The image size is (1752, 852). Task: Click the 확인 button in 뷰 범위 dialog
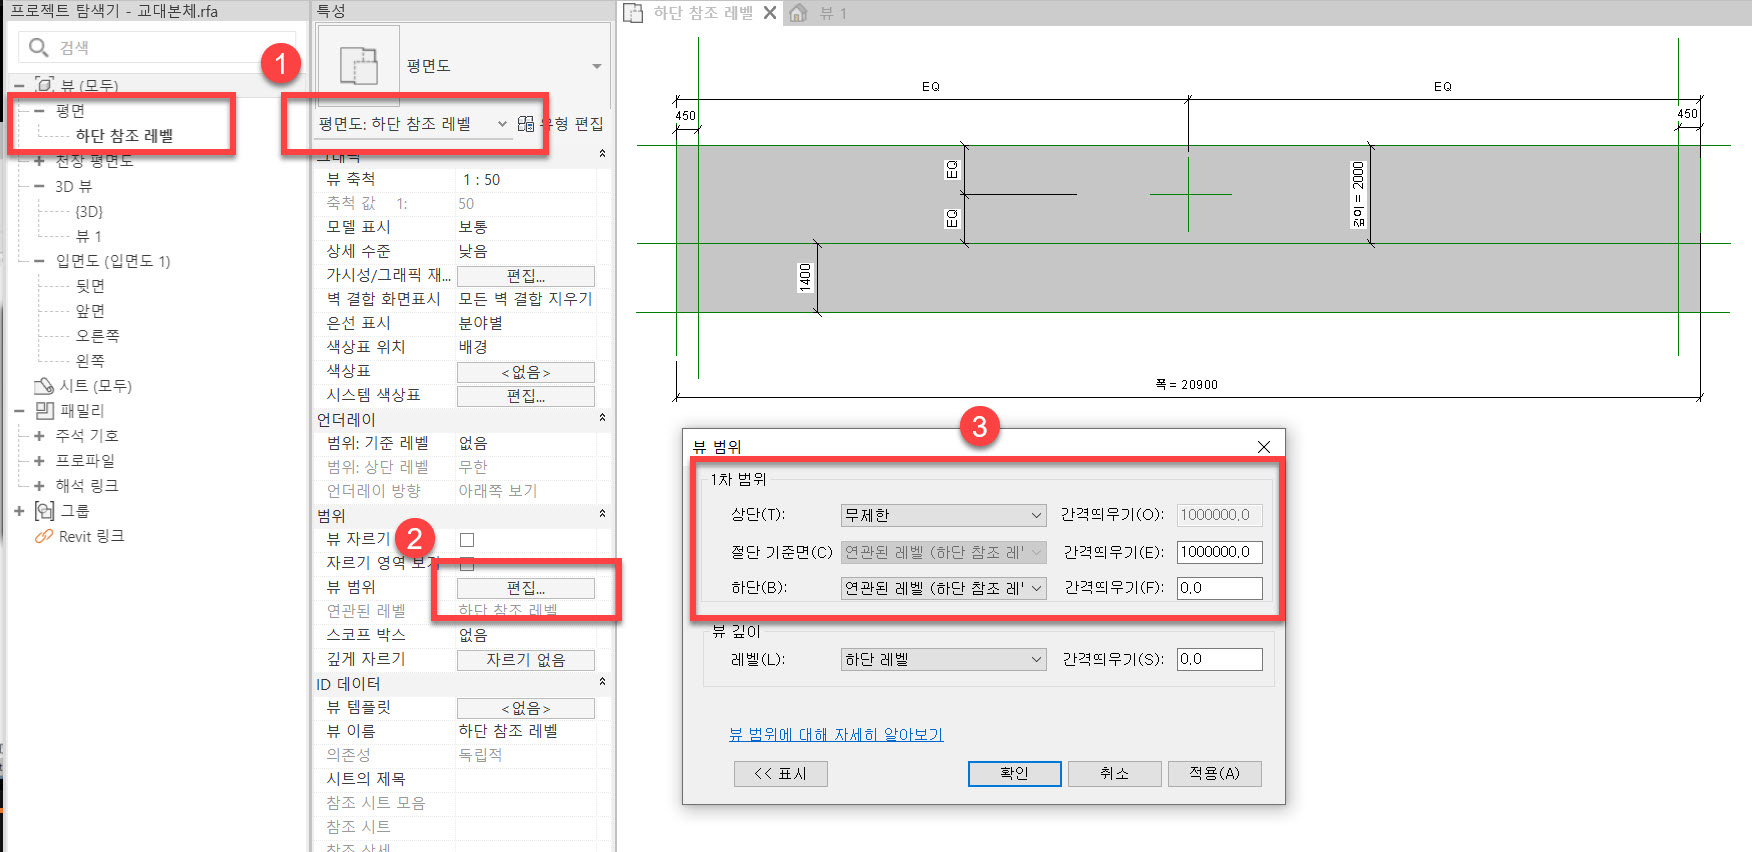pyautogui.click(x=1014, y=774)
